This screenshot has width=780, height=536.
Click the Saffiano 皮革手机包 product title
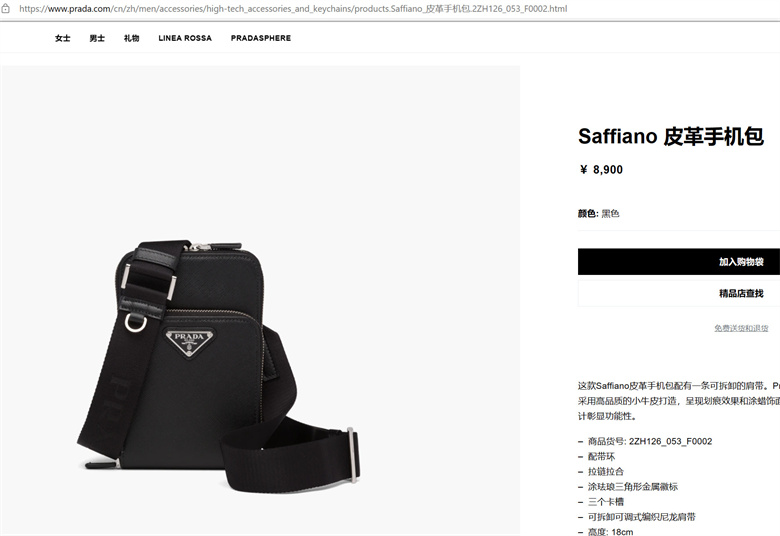tap(671, 137)
